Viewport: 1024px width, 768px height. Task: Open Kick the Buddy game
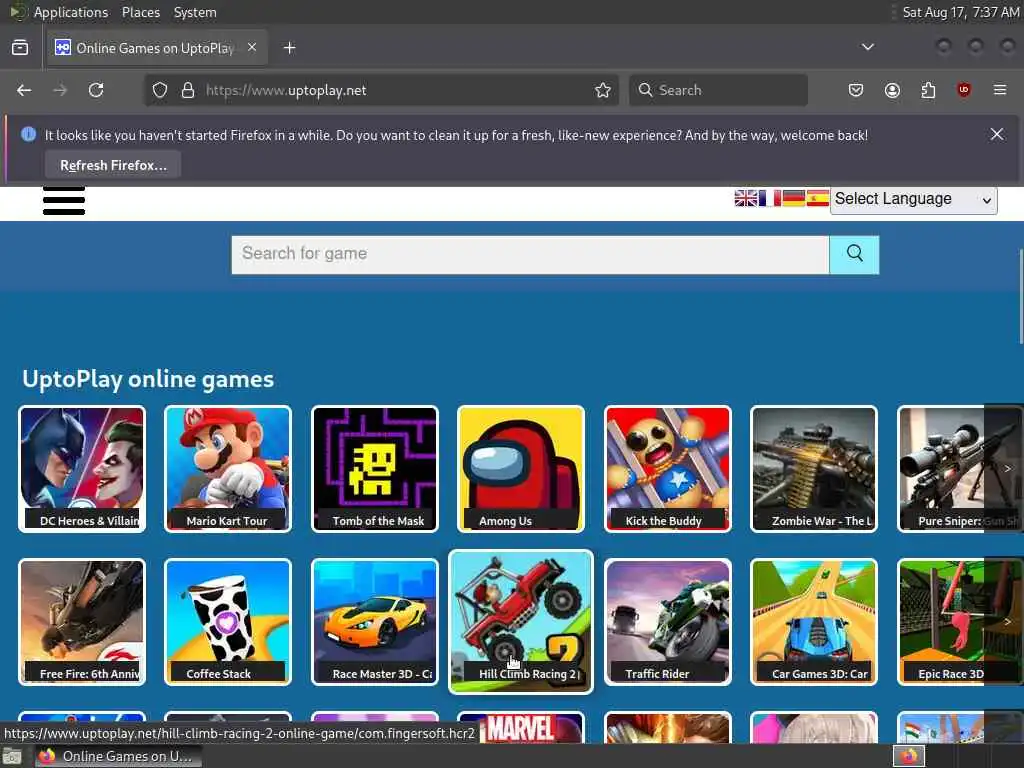tap(667, 469)
